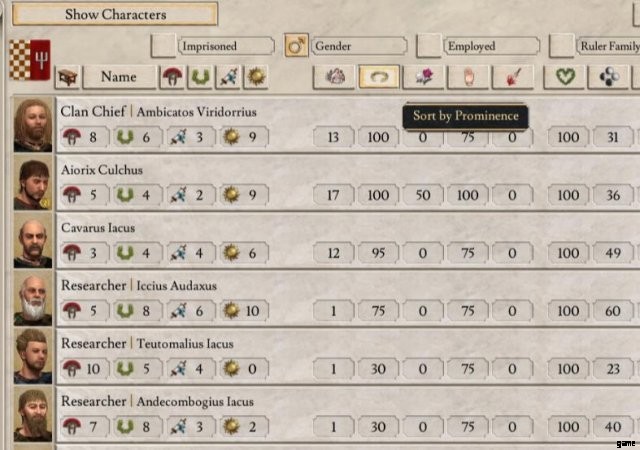Check the Ruler Family filter box
Screen dimensions: 640x450
point(563,45)
